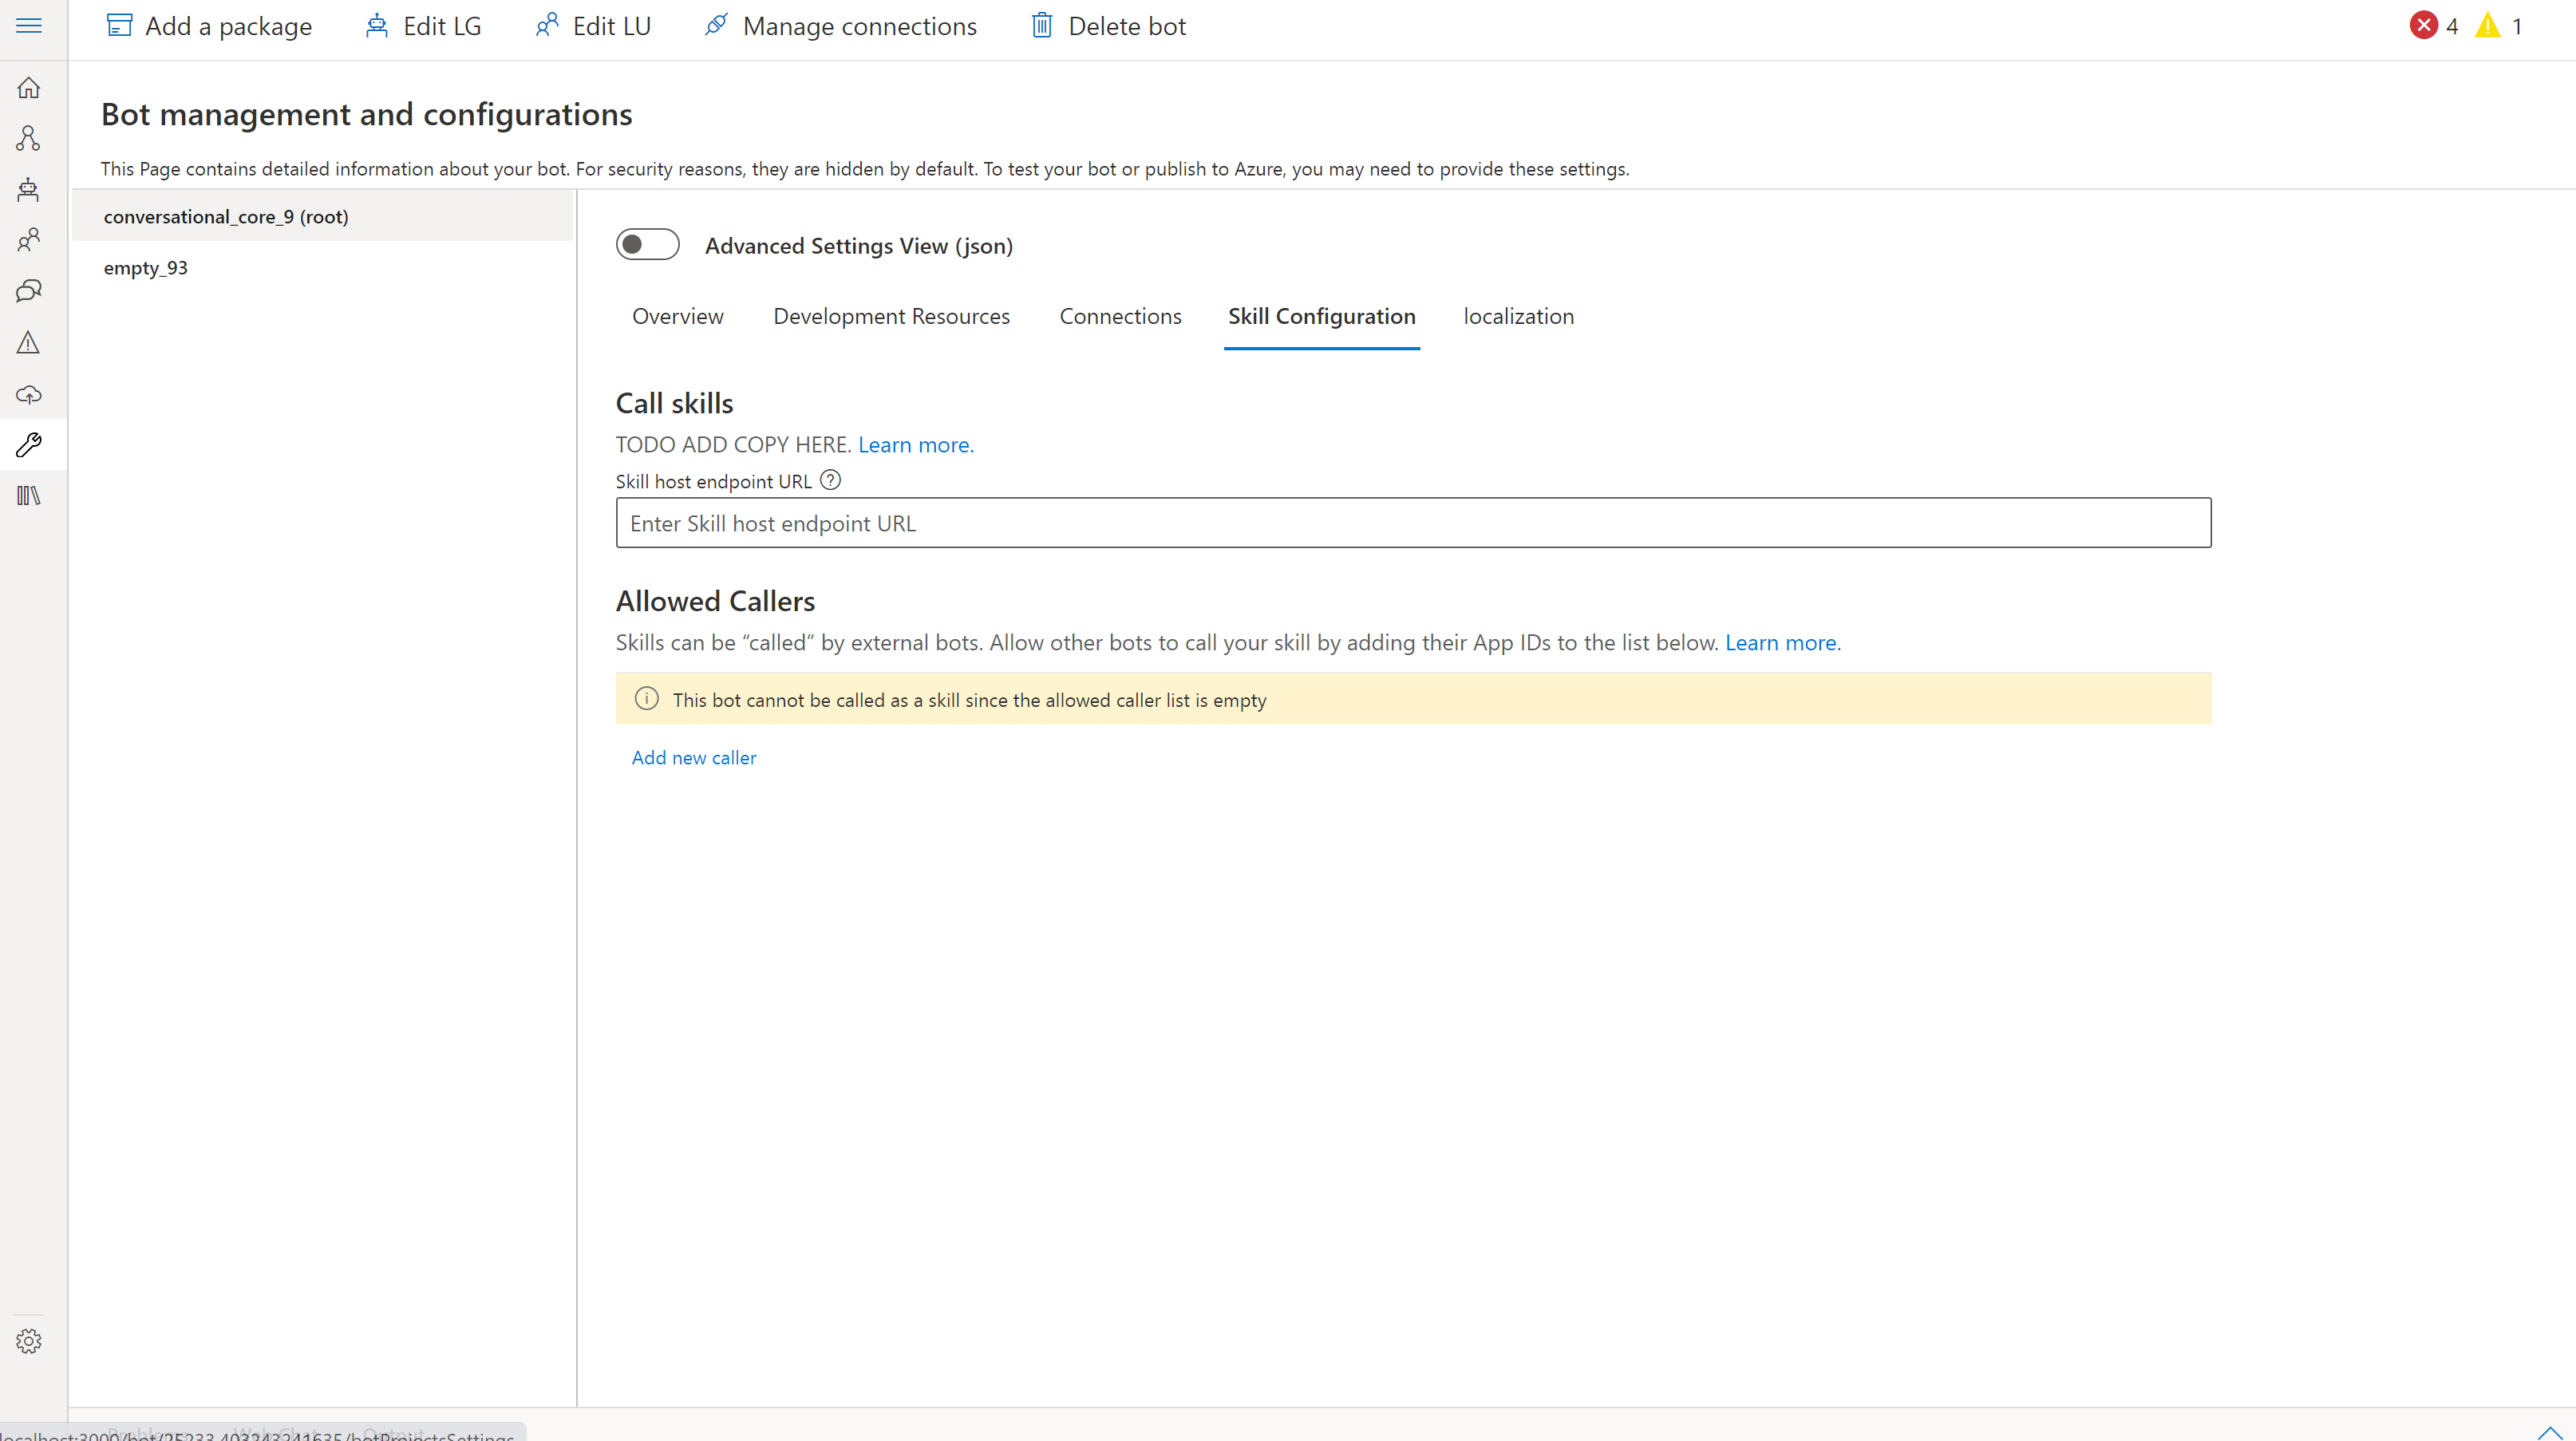Open user input LU sidebar icon
The width and height of the screenshot is (2576, 1441).
pos(29,240)
